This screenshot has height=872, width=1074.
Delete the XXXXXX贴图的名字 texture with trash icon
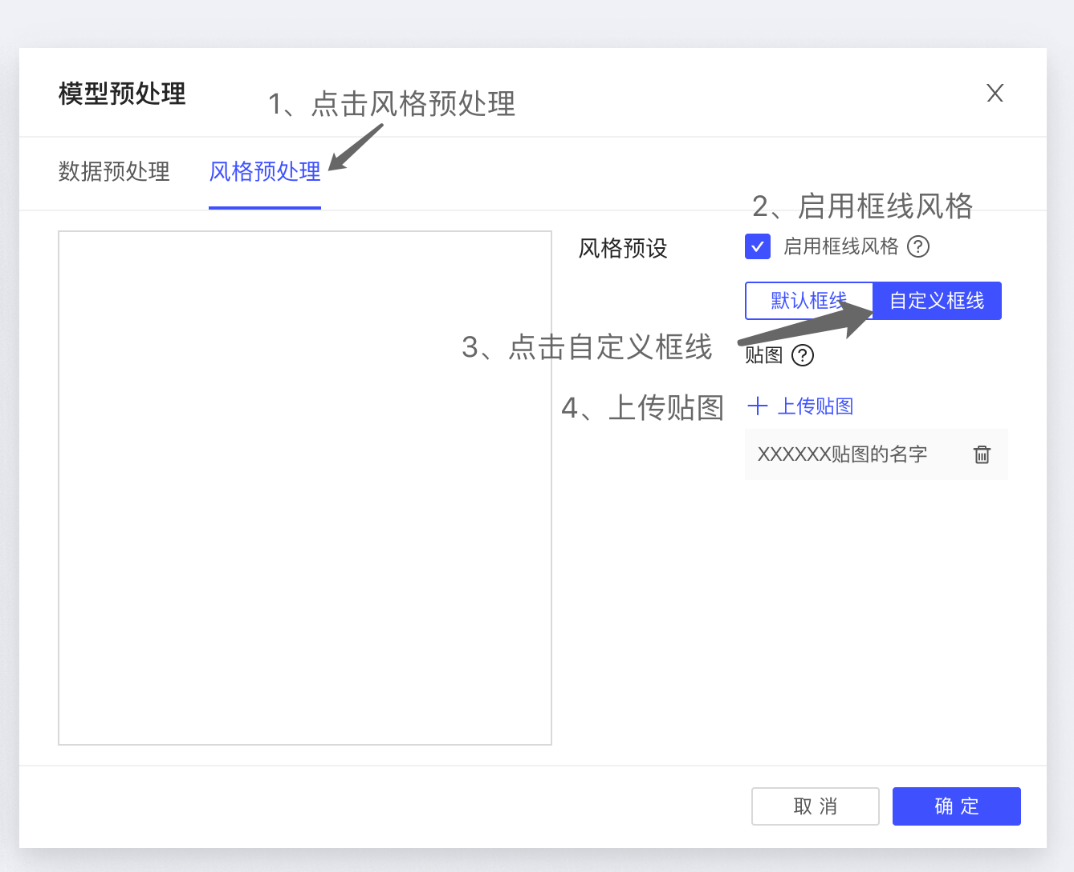tap(982, 454)
